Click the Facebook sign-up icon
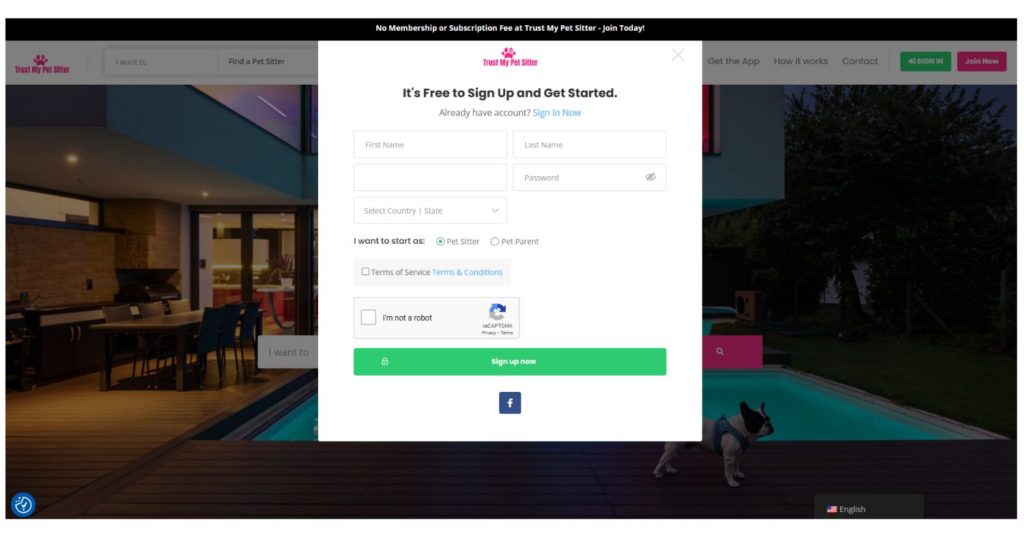The image size is (1024, 538). point(509,403)
